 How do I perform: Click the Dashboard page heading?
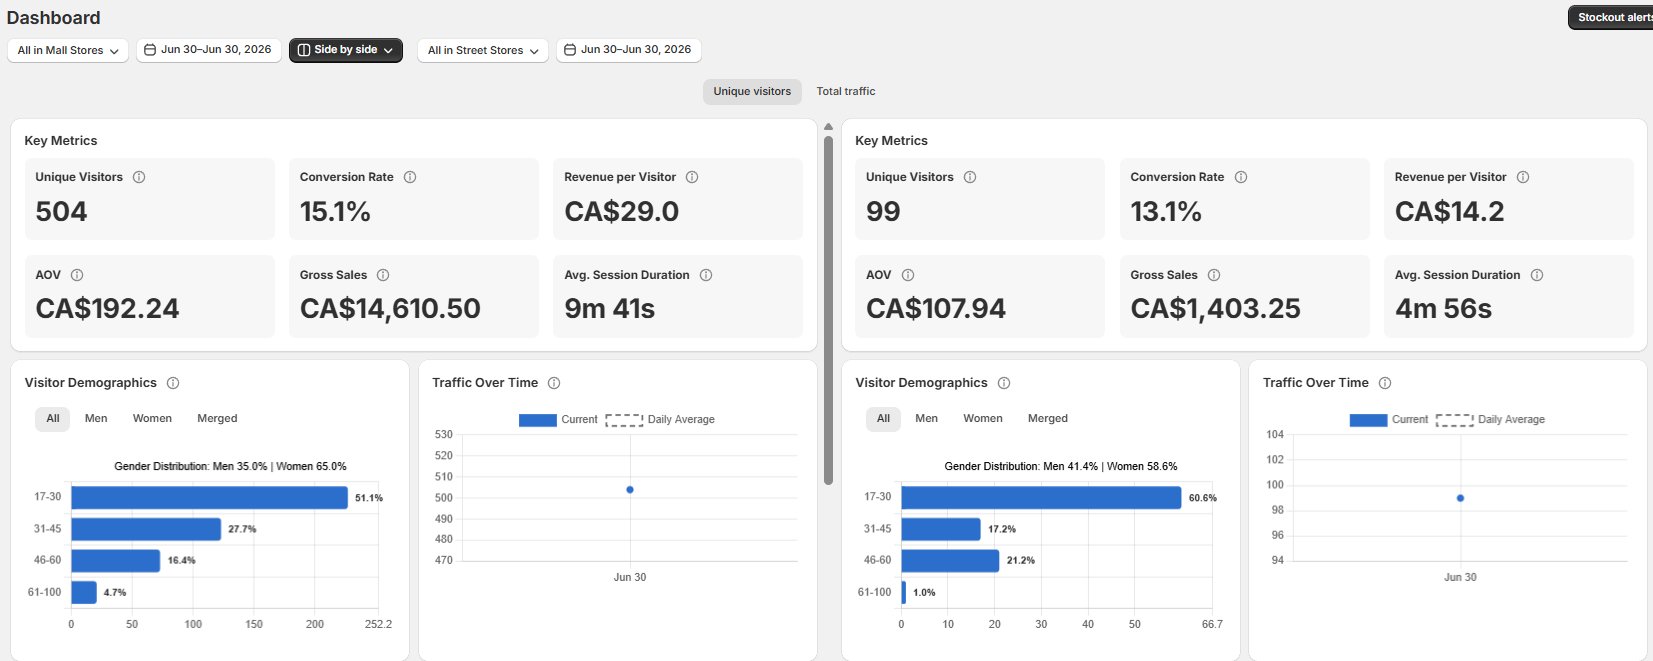tap(53, 18)
